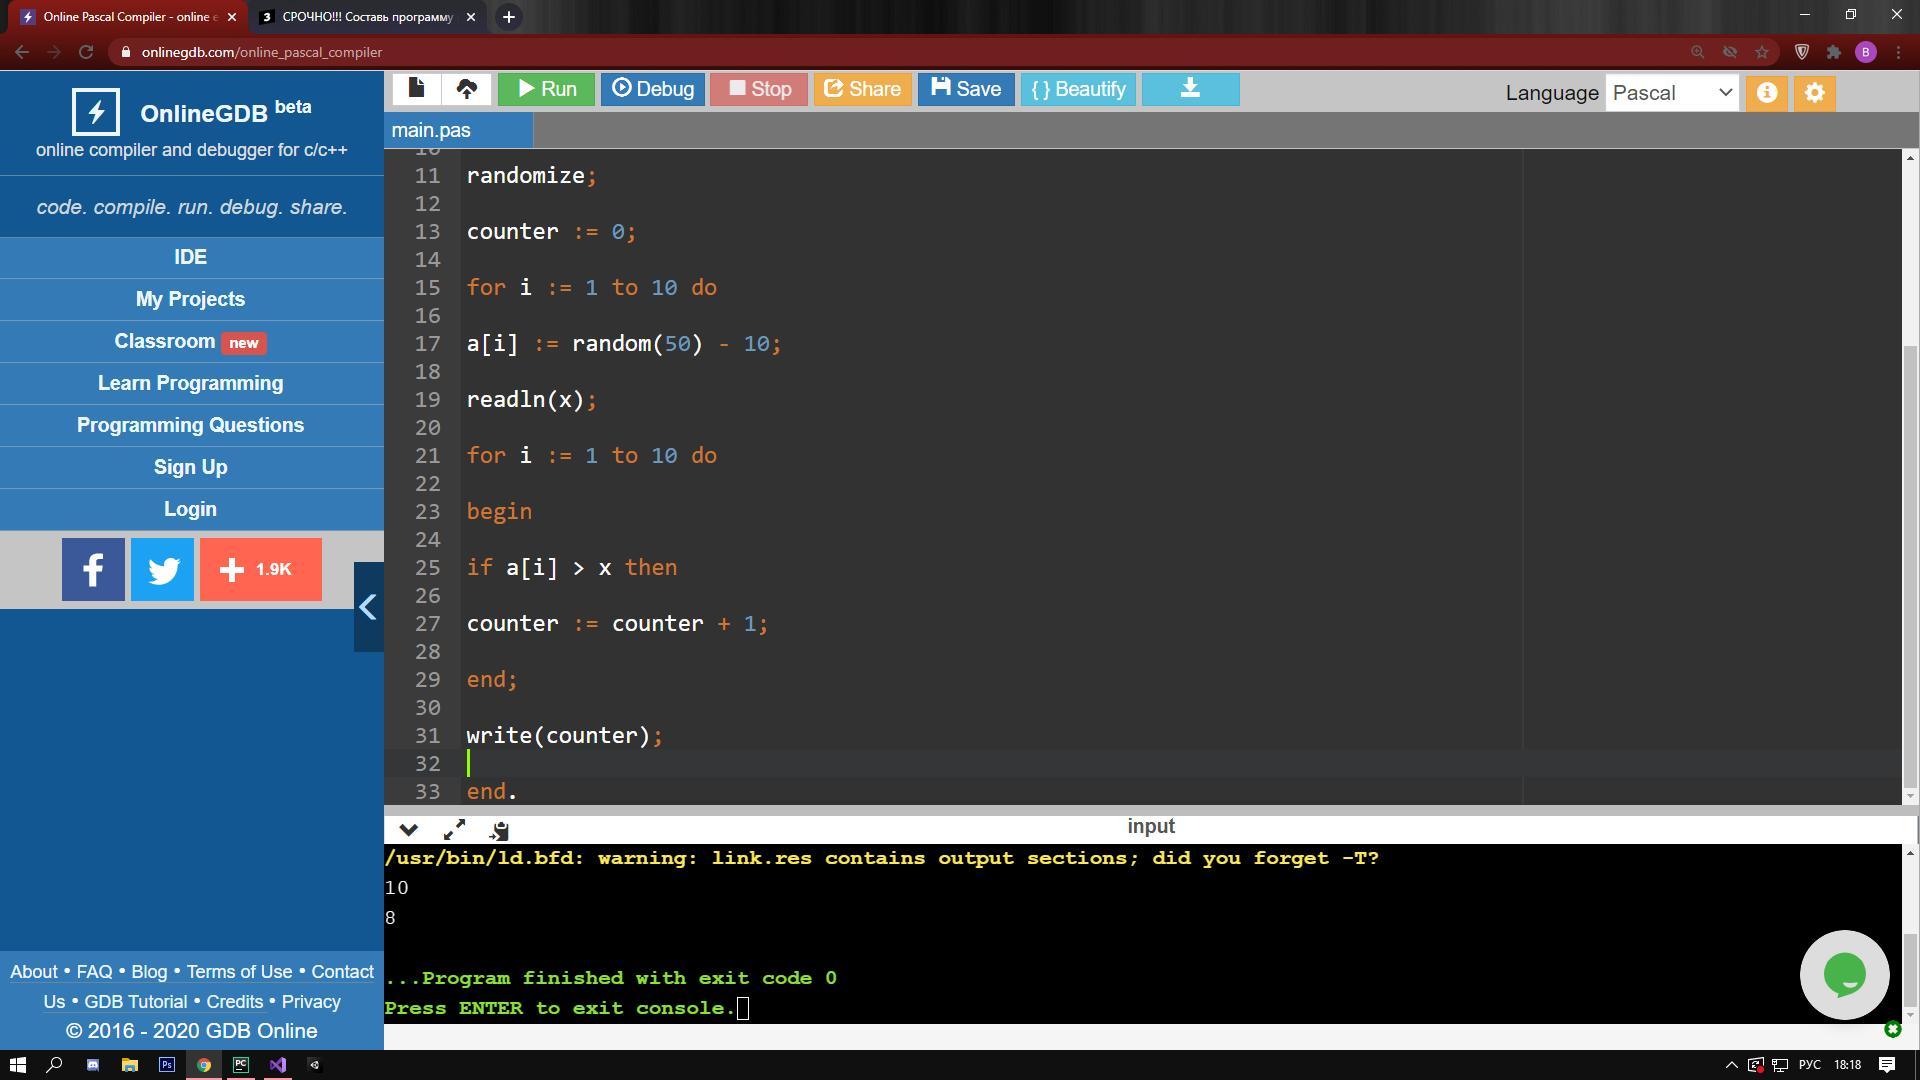This screenshot has width=1920, height=1080.
Task: Expand the console to fullscreen
Action: [x=454, y=830]
